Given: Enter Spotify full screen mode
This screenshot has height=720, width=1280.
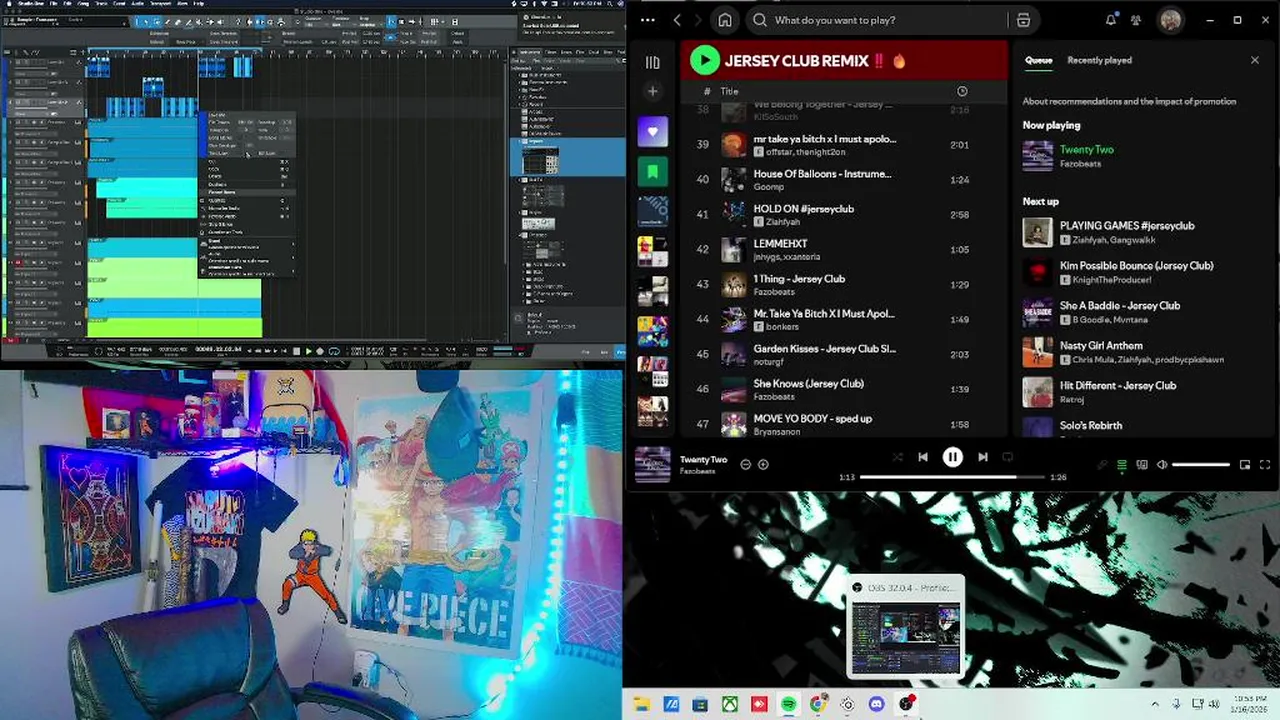Looking at the screenshot, I should coord(1265,465).
